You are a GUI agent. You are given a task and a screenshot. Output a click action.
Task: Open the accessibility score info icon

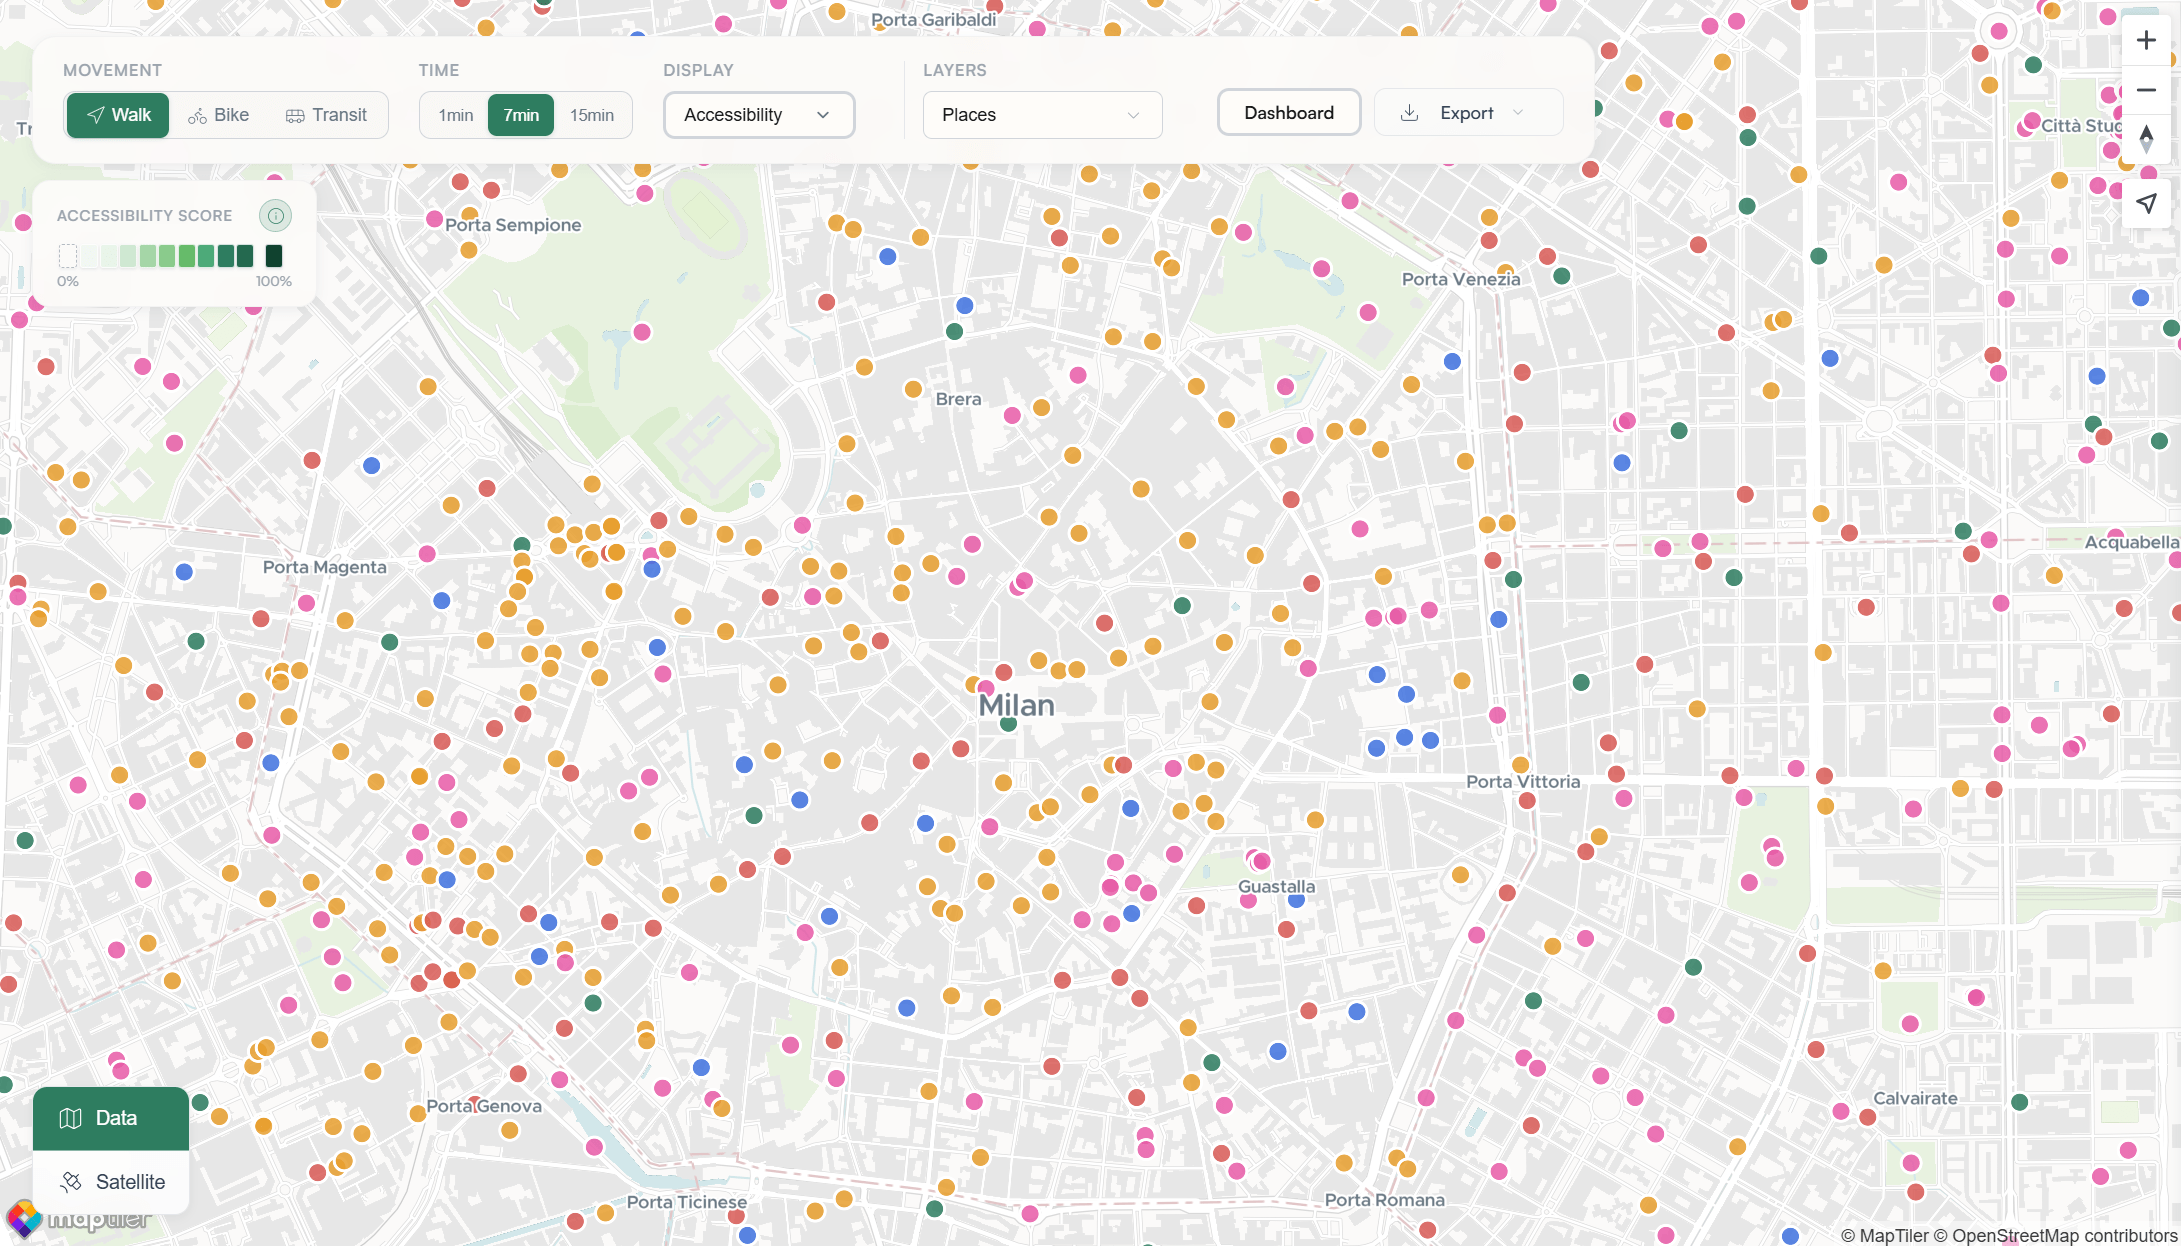(275, 216)
